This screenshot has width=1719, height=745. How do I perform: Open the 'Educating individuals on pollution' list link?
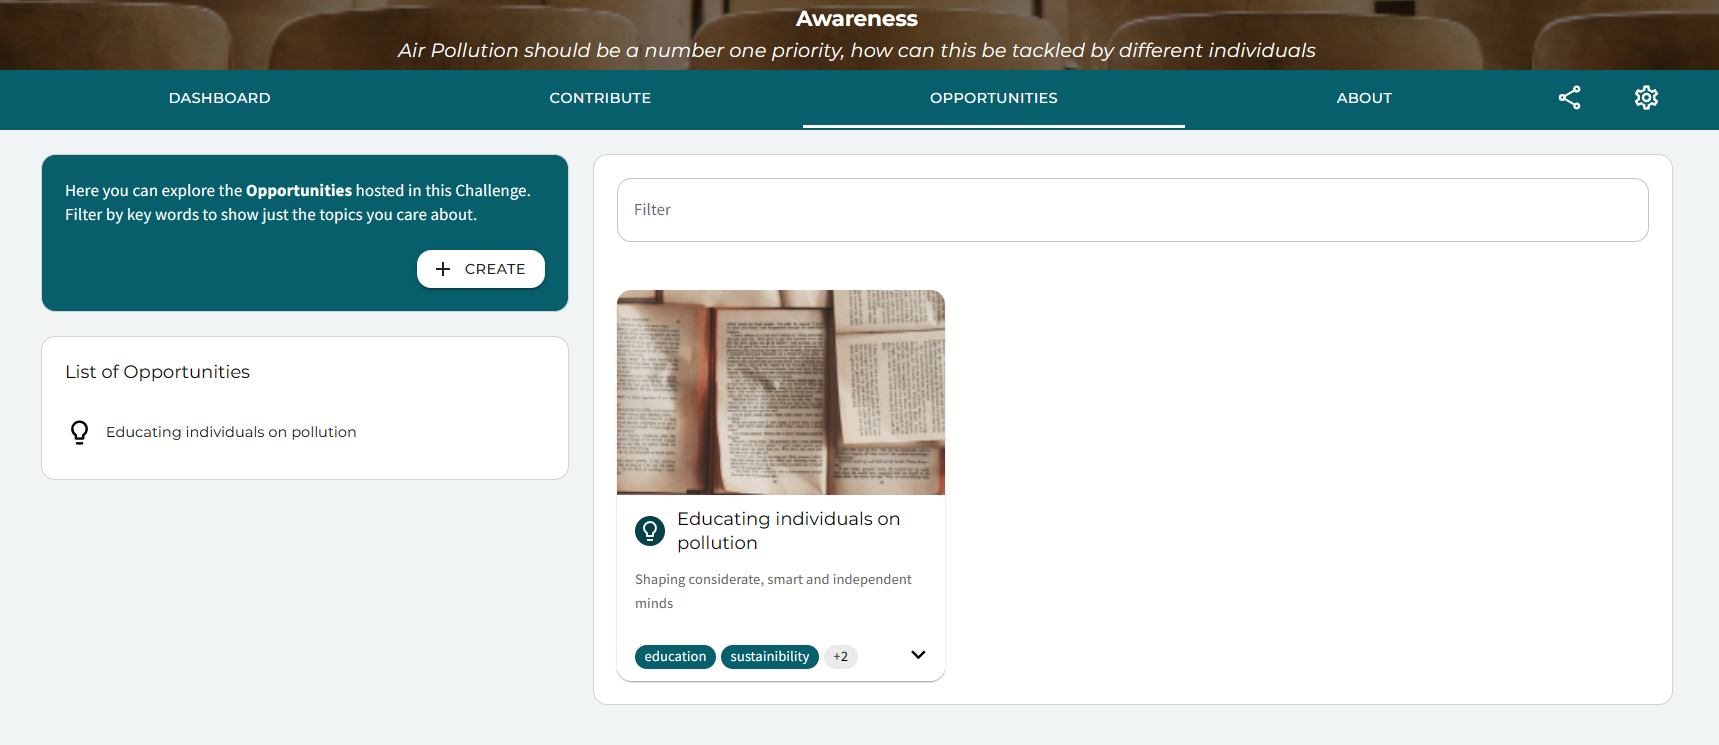click(231, 432)
